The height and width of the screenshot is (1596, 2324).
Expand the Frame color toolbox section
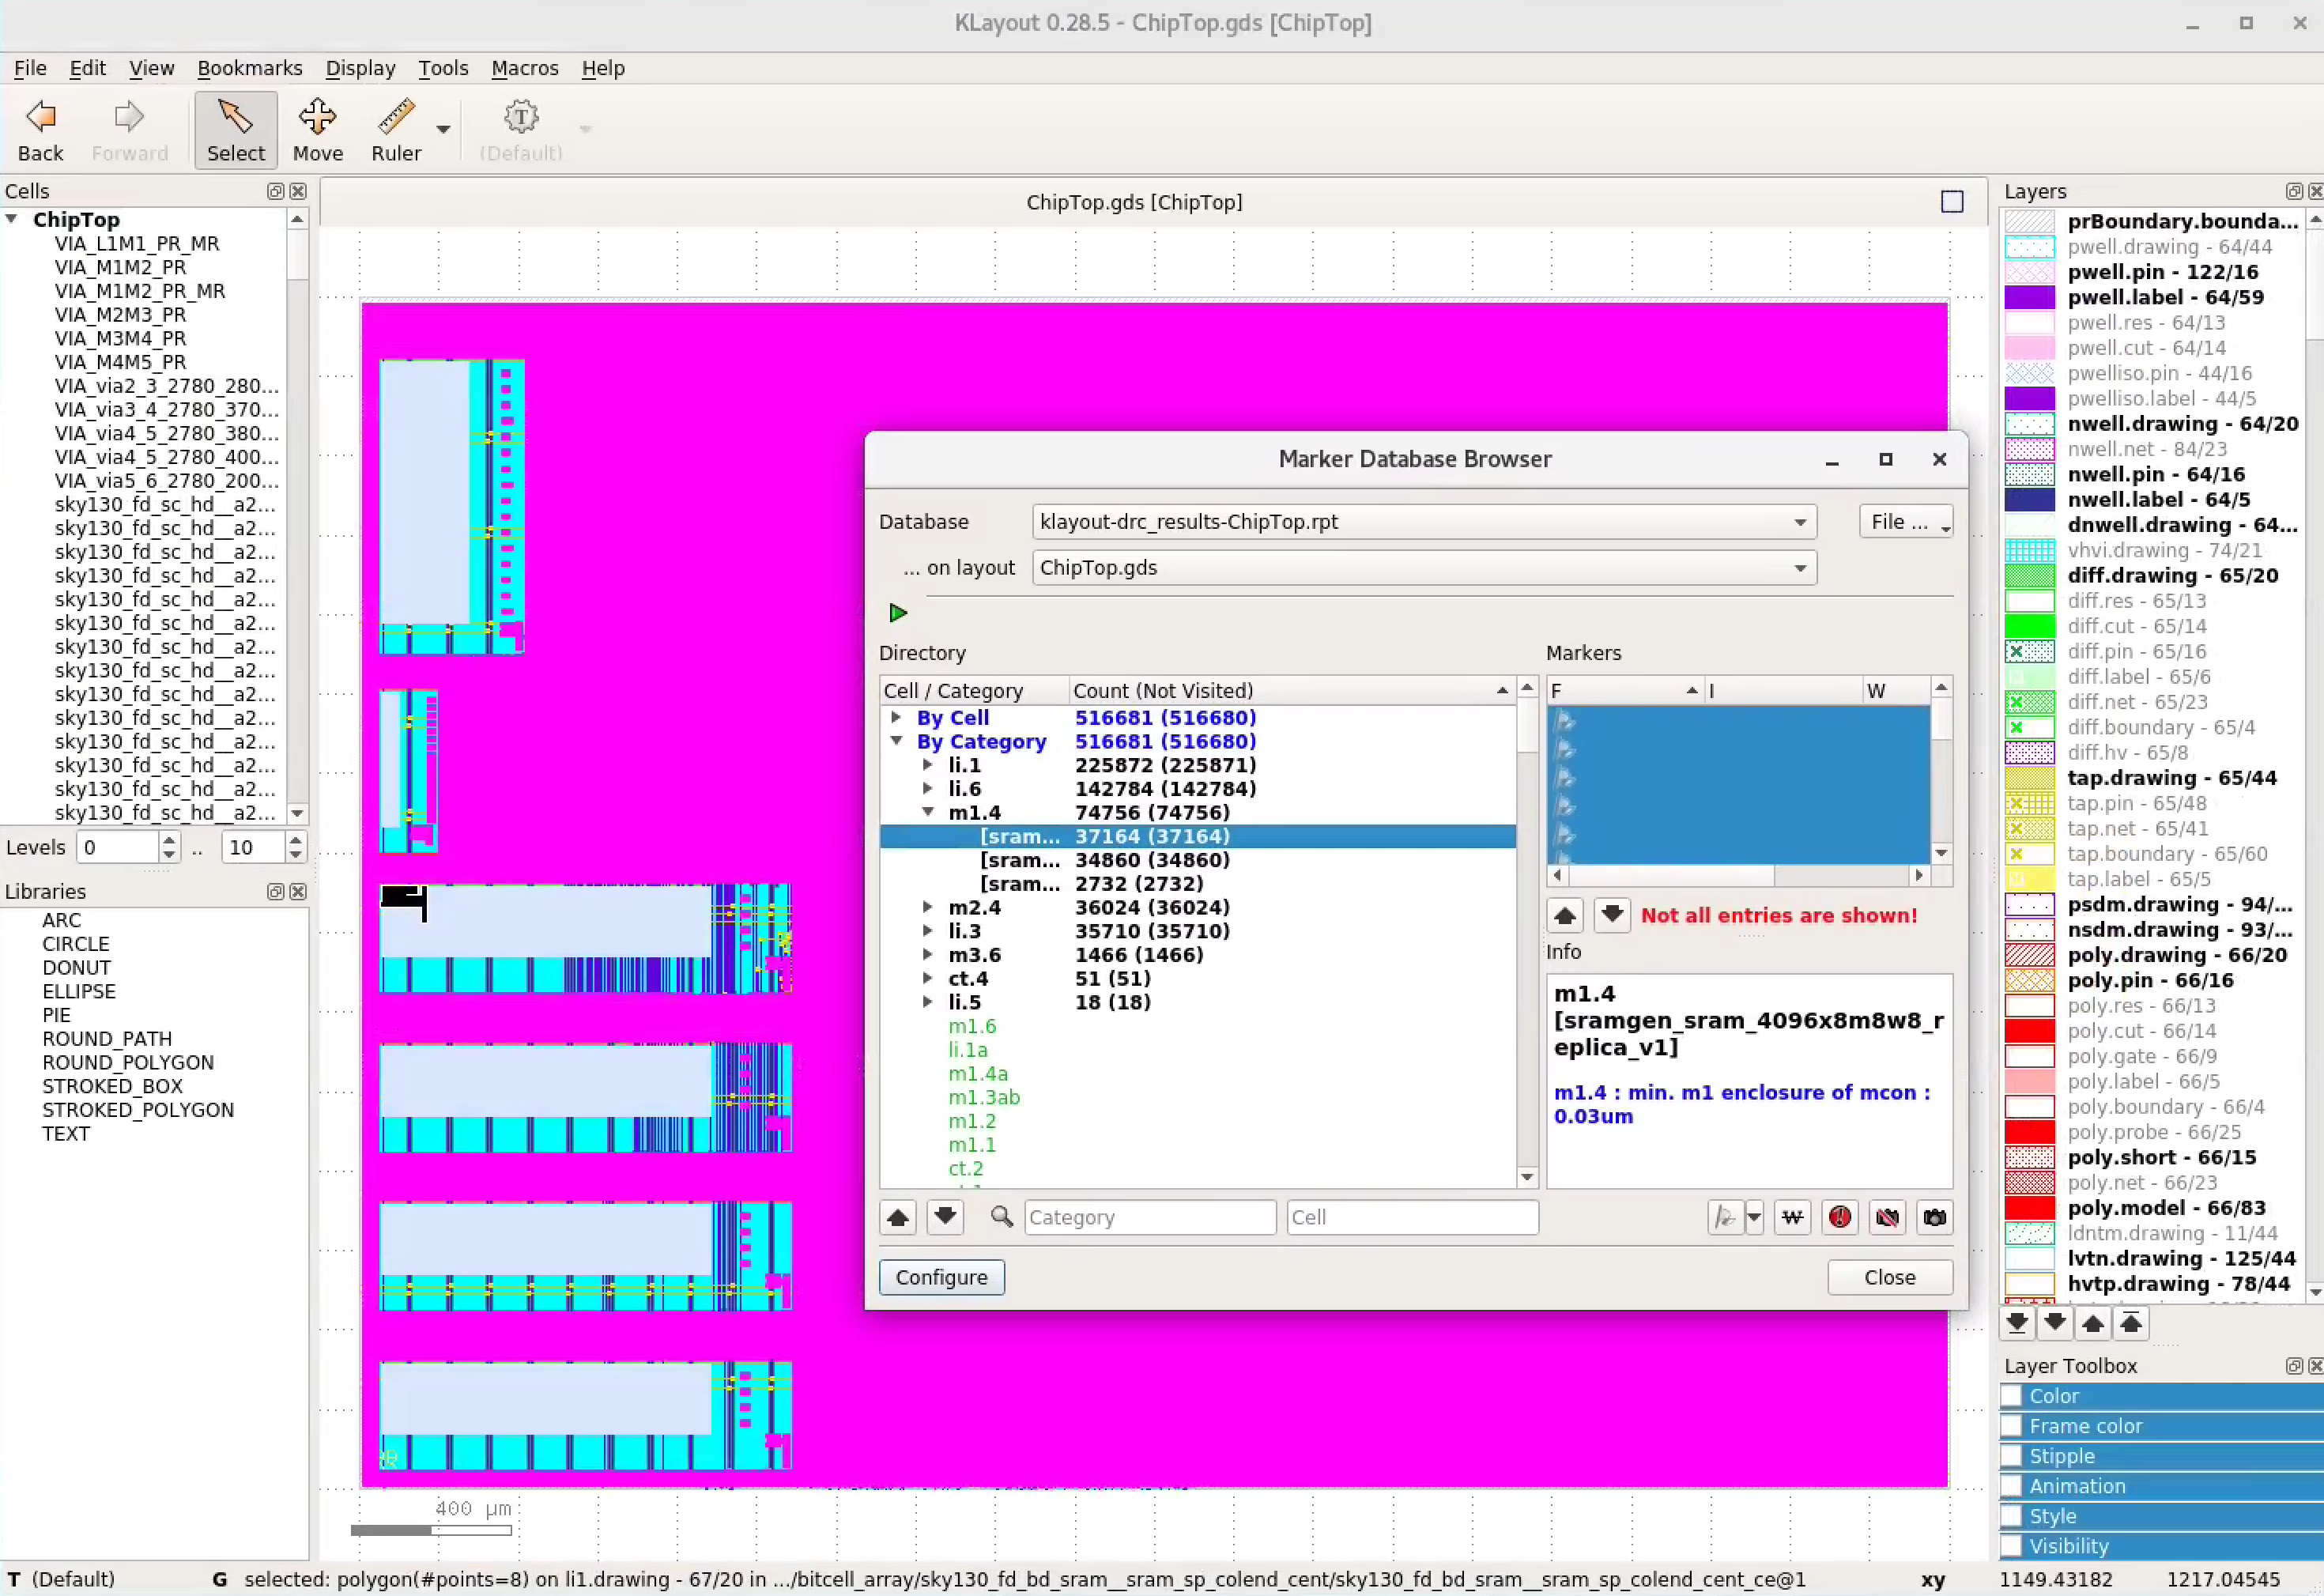2162,1426
